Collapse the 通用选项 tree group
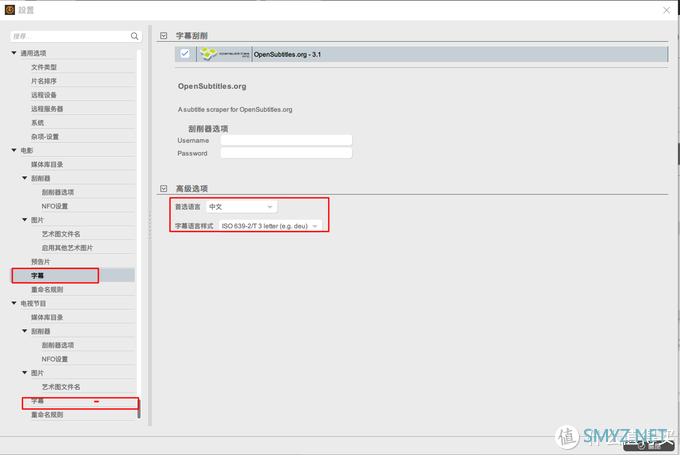 [x=14, y=53]
